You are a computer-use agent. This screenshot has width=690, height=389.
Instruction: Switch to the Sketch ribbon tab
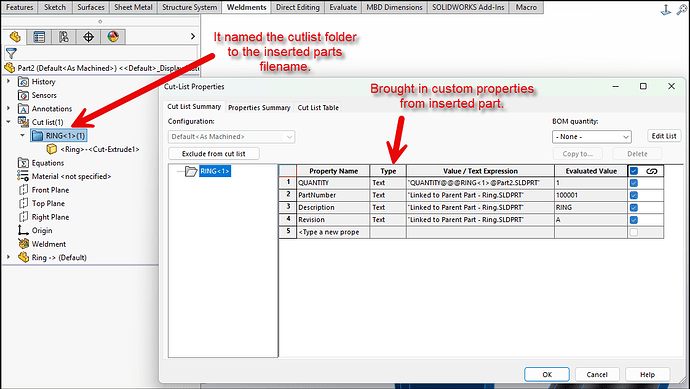tap(55, 7)
